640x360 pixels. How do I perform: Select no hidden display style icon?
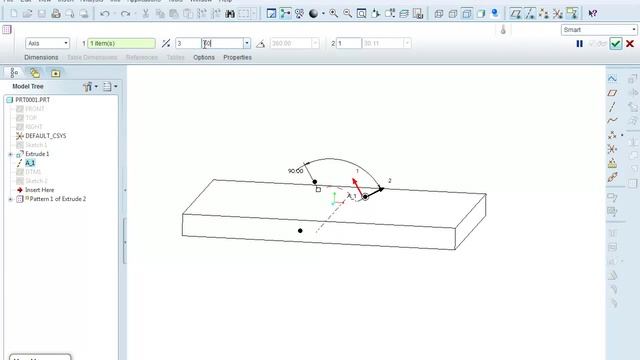[x=467, y=14]
